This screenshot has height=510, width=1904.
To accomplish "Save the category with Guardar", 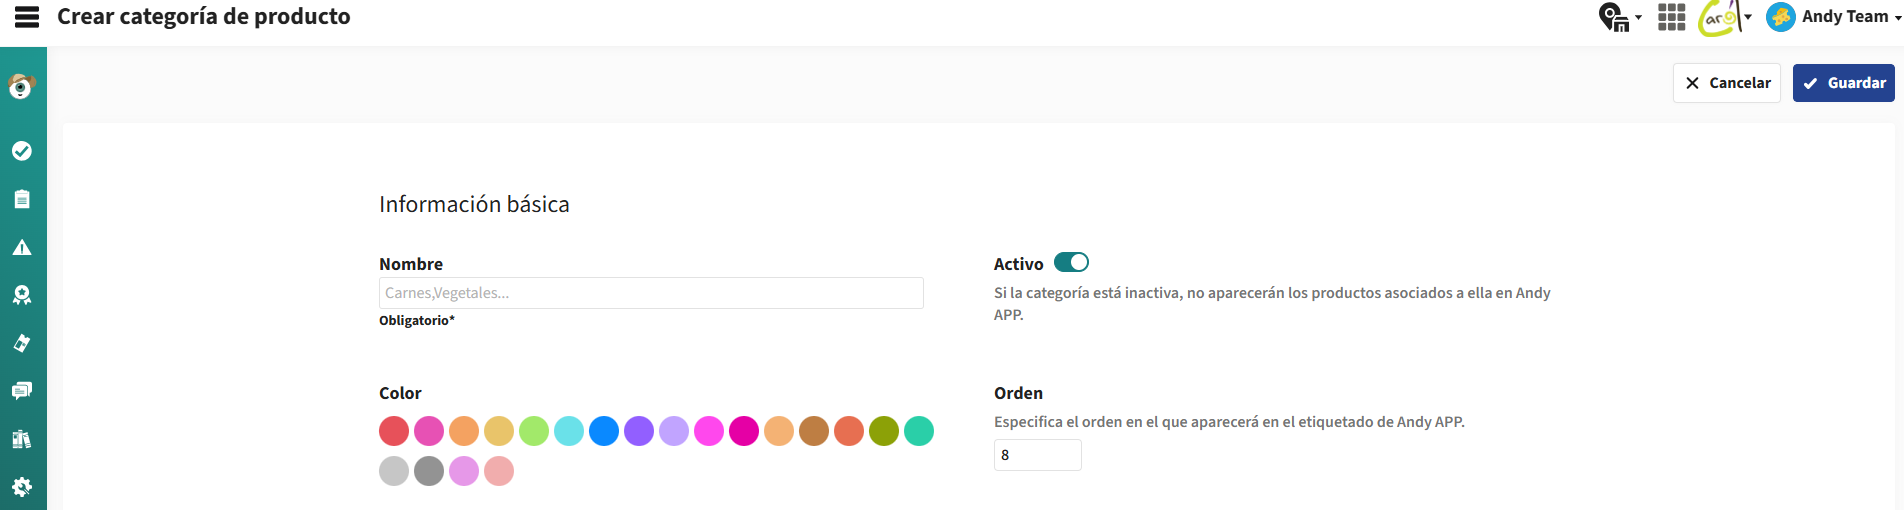I will pyautogui.click(x=1843, y=83).
